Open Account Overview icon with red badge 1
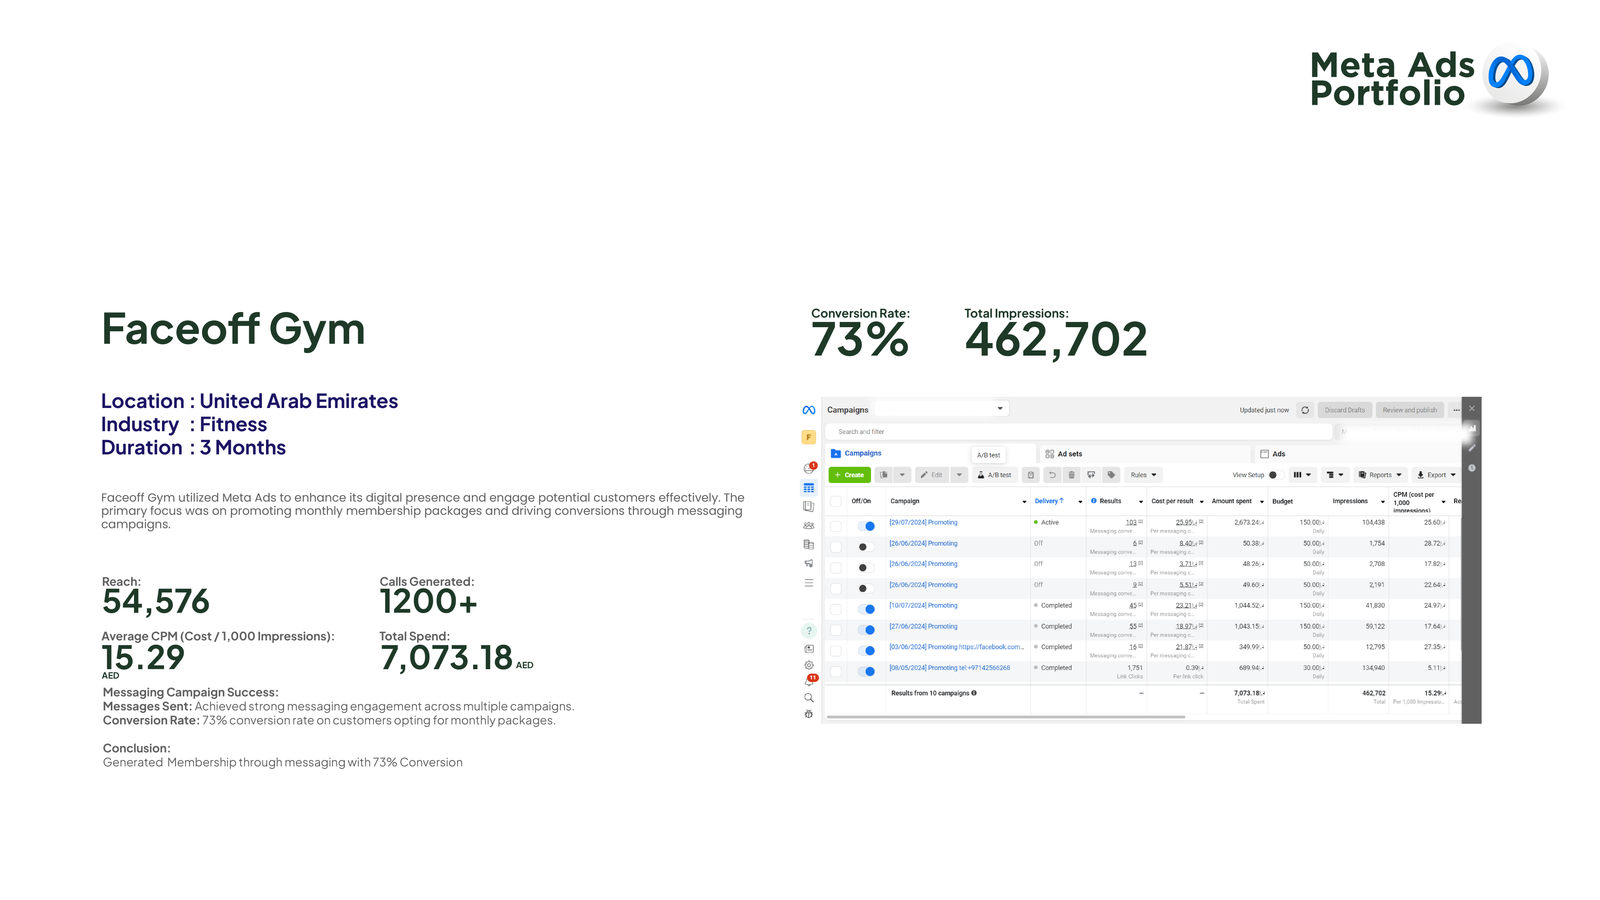The width and height of the screenshot is (1600, 900). click(x=809, y=468)
